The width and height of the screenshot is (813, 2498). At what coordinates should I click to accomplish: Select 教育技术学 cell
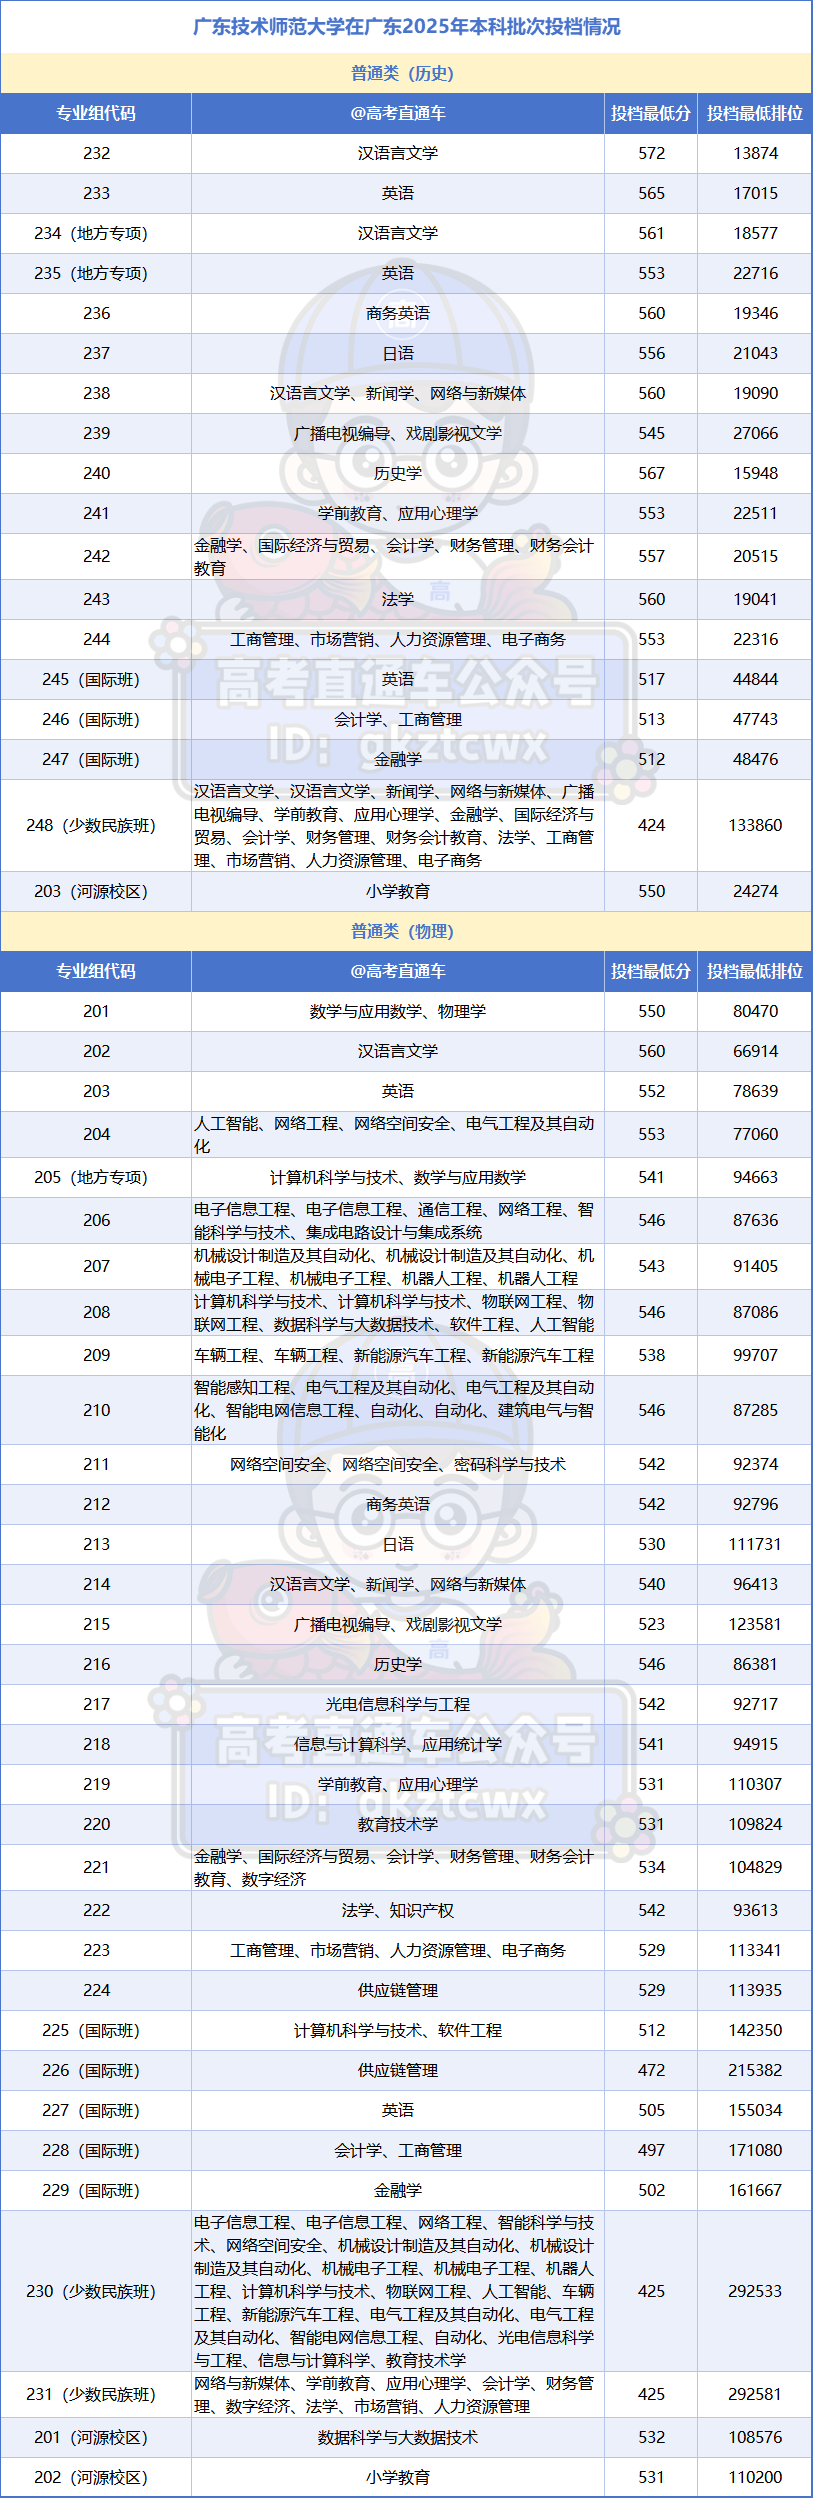click(398, 1824)
